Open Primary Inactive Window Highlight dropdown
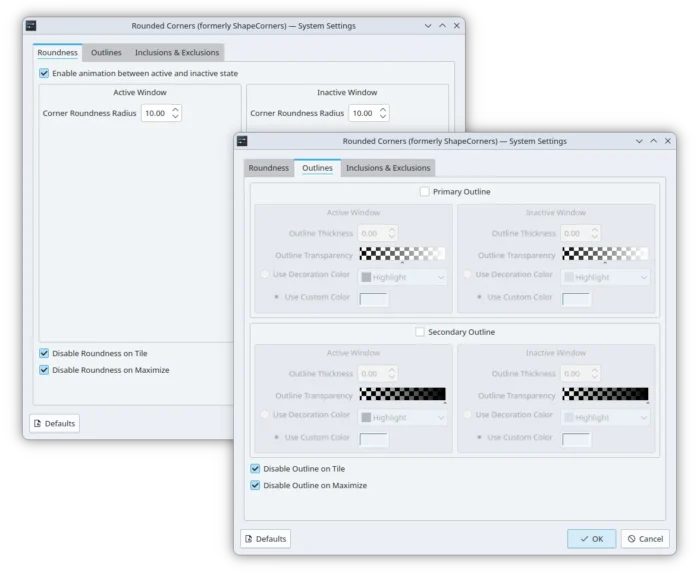This screenshot has width=700, height=572. (x=605, y=277)
